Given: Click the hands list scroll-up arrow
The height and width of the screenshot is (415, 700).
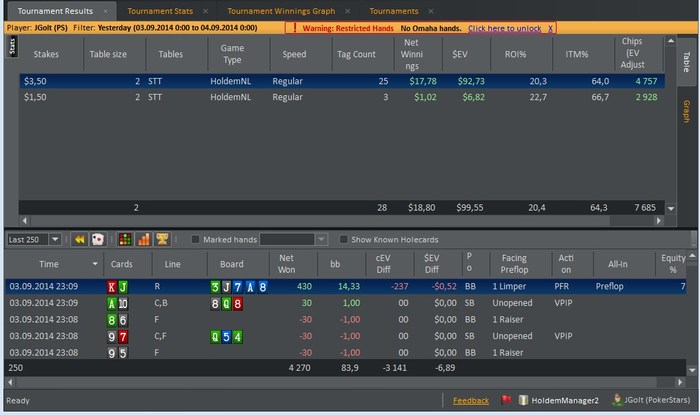Looking at the screenshot, I should pyautogui.click(x=692, y=256).
